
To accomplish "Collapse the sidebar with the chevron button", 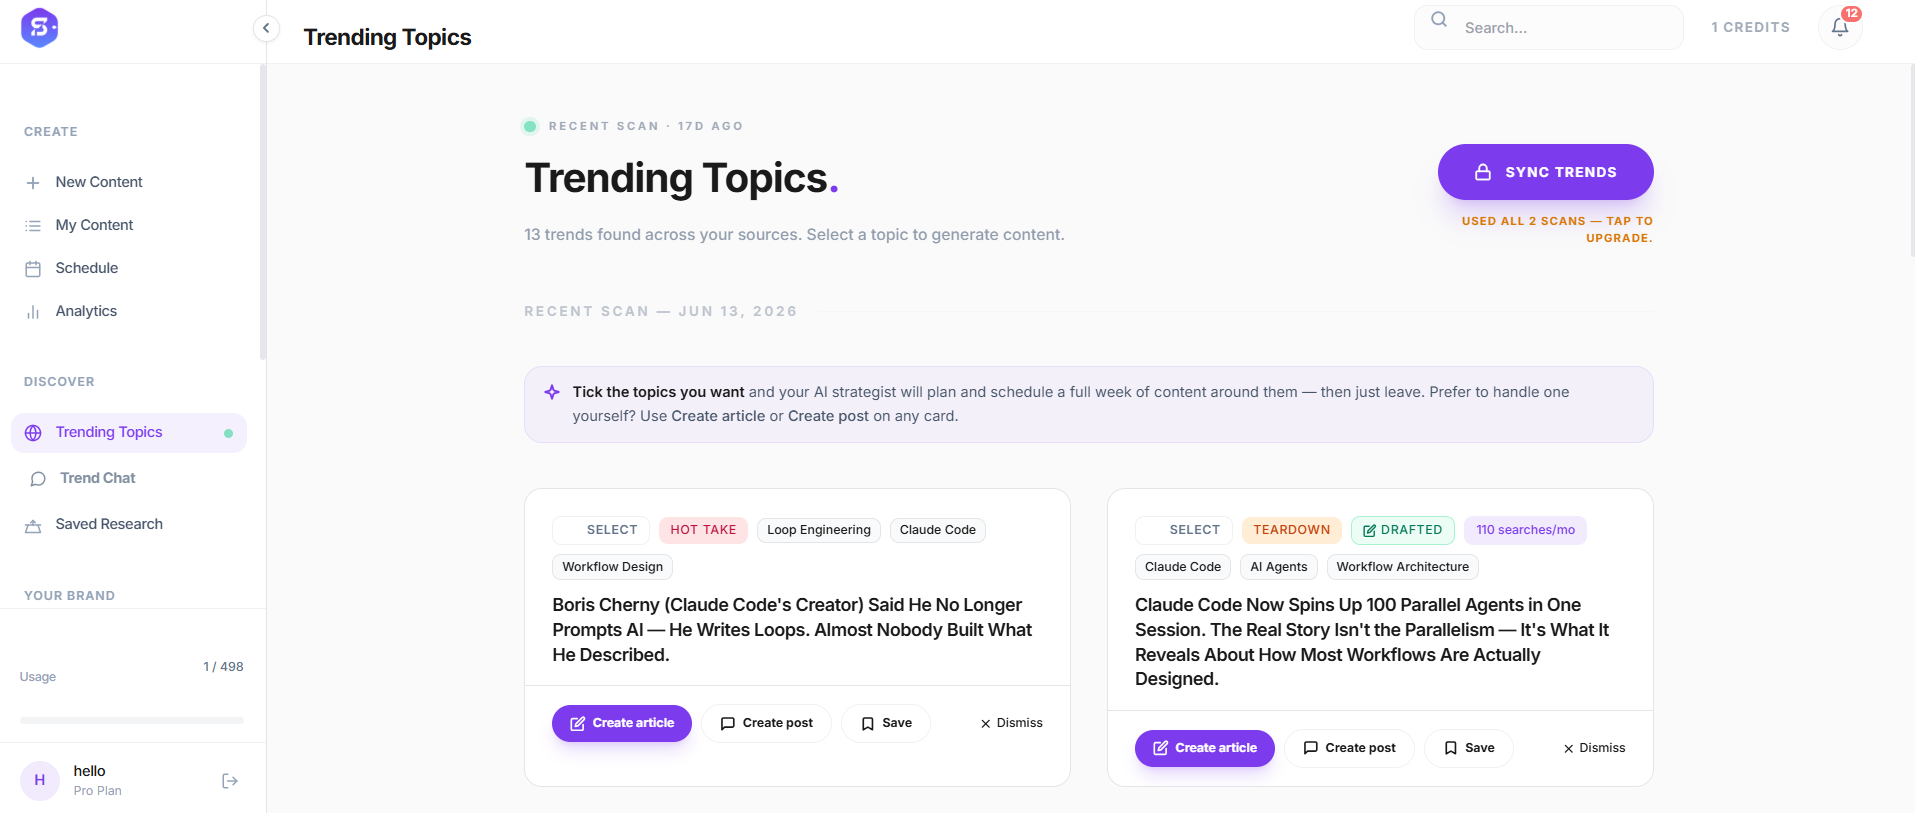I will [x=266, y=28].
